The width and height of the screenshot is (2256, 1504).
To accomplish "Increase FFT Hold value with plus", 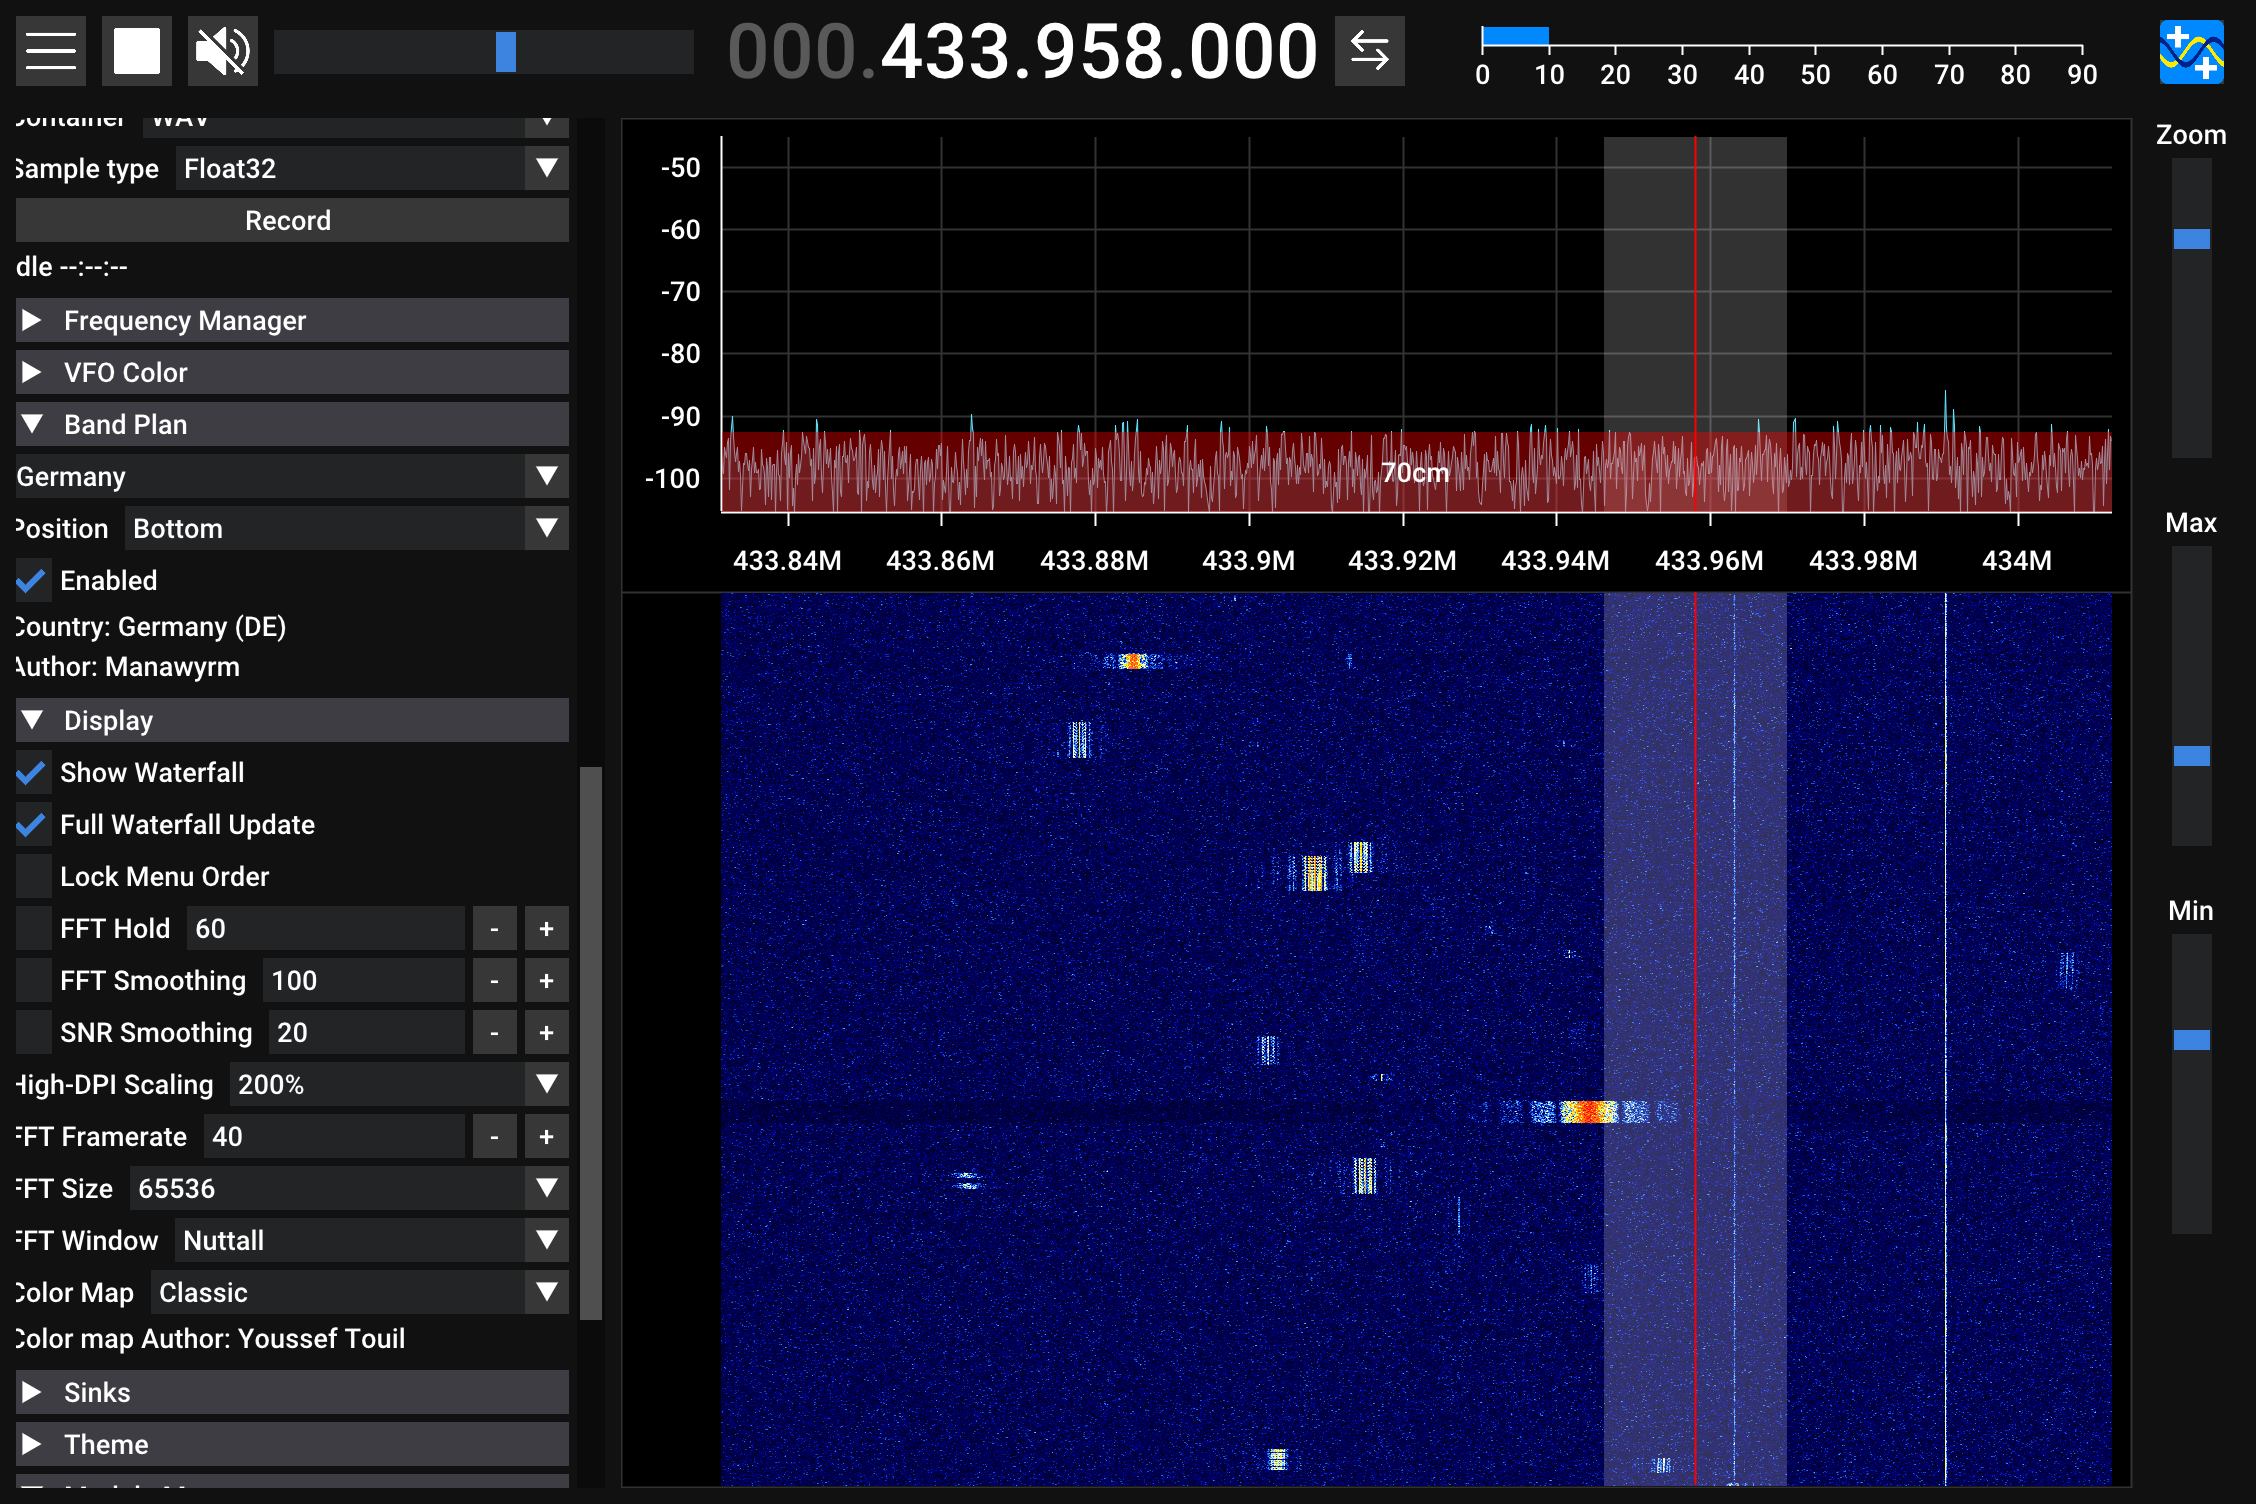I will (x=546, y=928).
